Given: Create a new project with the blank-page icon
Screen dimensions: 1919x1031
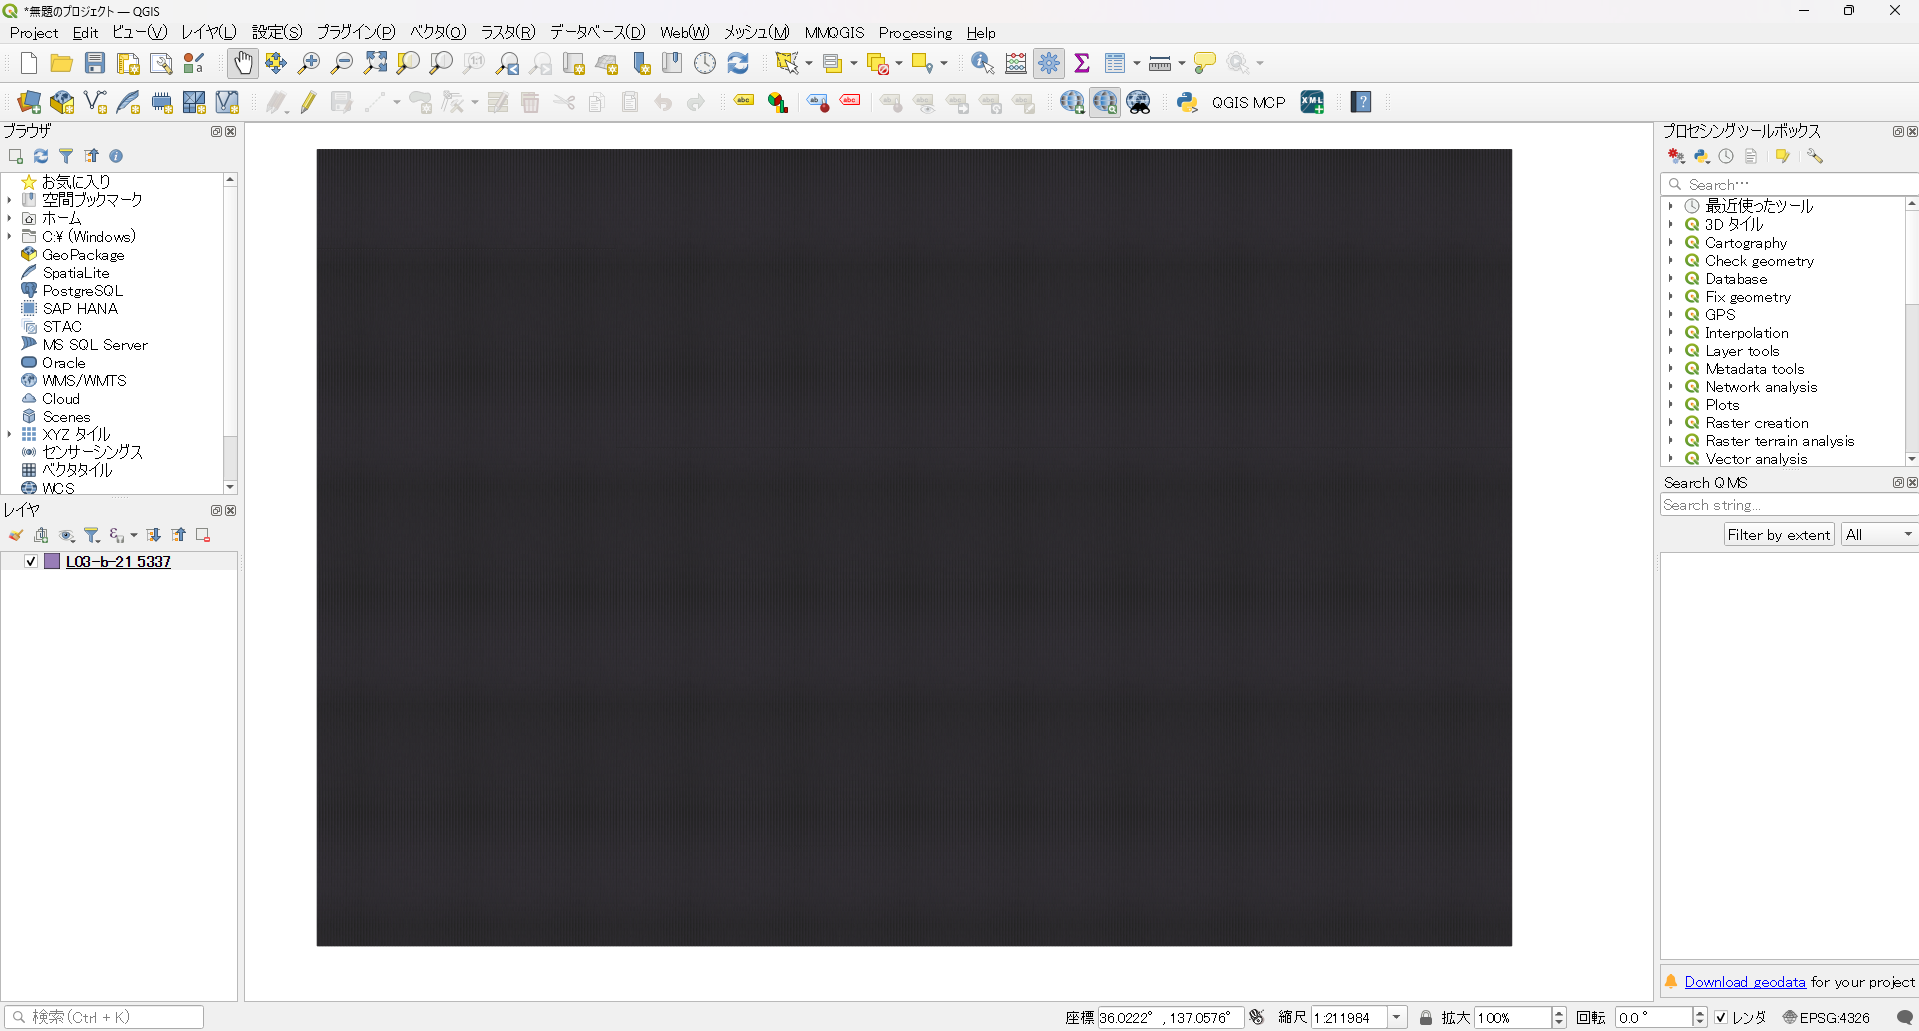Looking at the screenshot, I should (x=29, y=63).
